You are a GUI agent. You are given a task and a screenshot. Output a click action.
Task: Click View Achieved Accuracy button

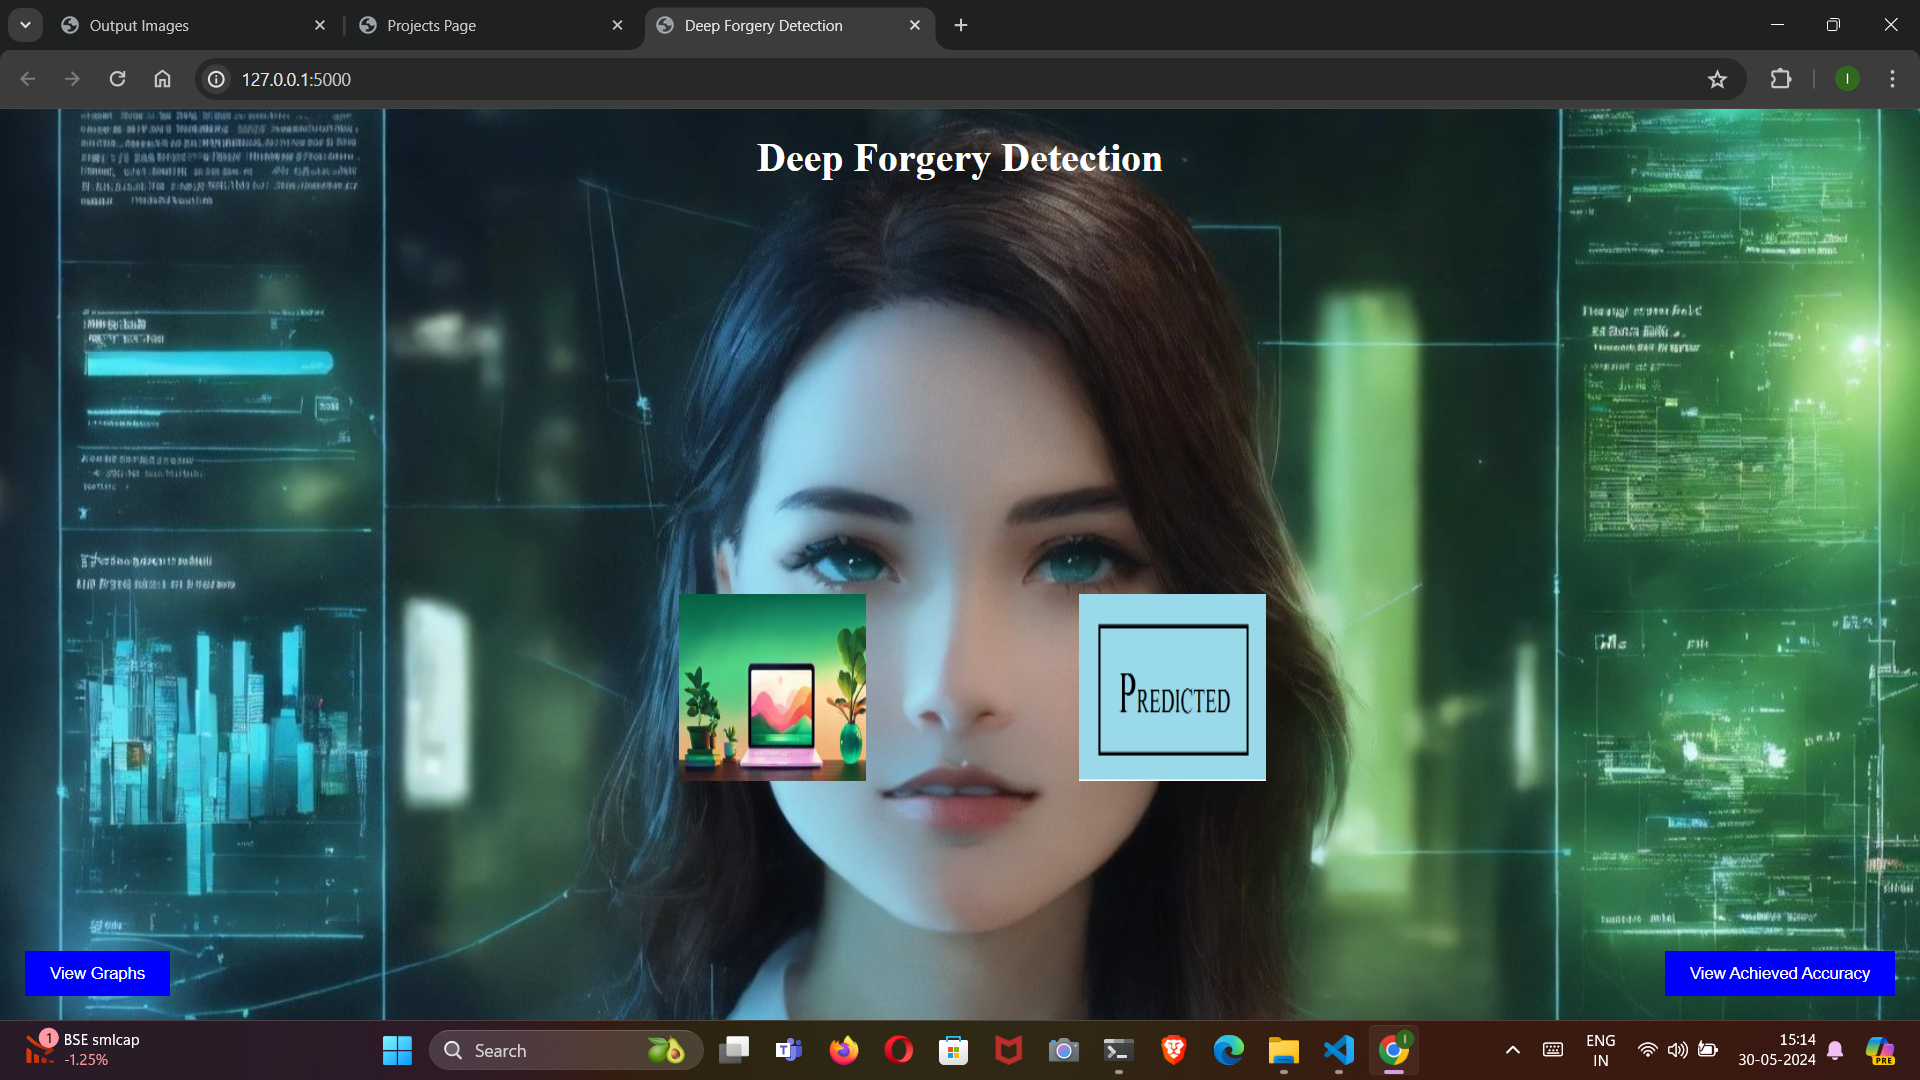[1779, 973]
